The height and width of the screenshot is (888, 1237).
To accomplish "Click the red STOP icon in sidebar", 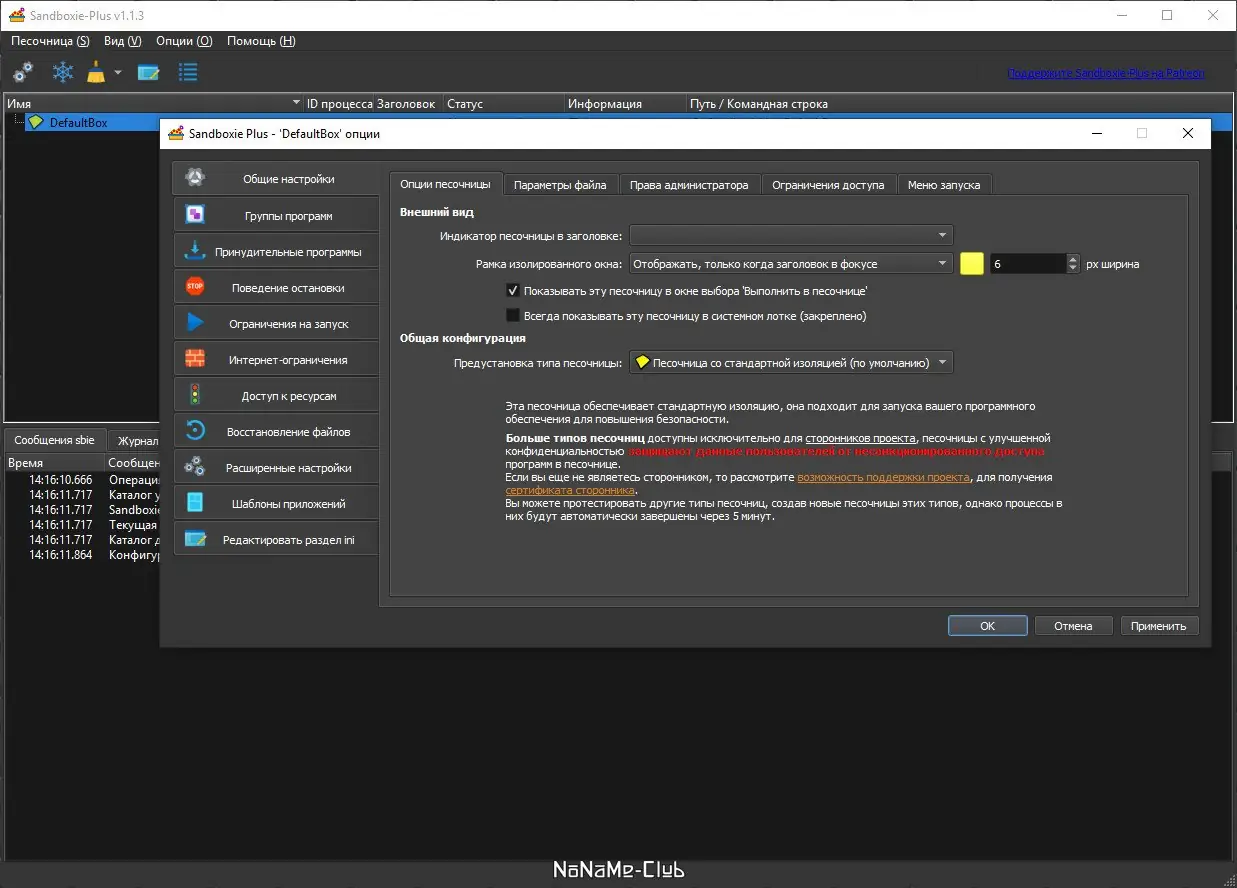I will (x=195, y=287).
